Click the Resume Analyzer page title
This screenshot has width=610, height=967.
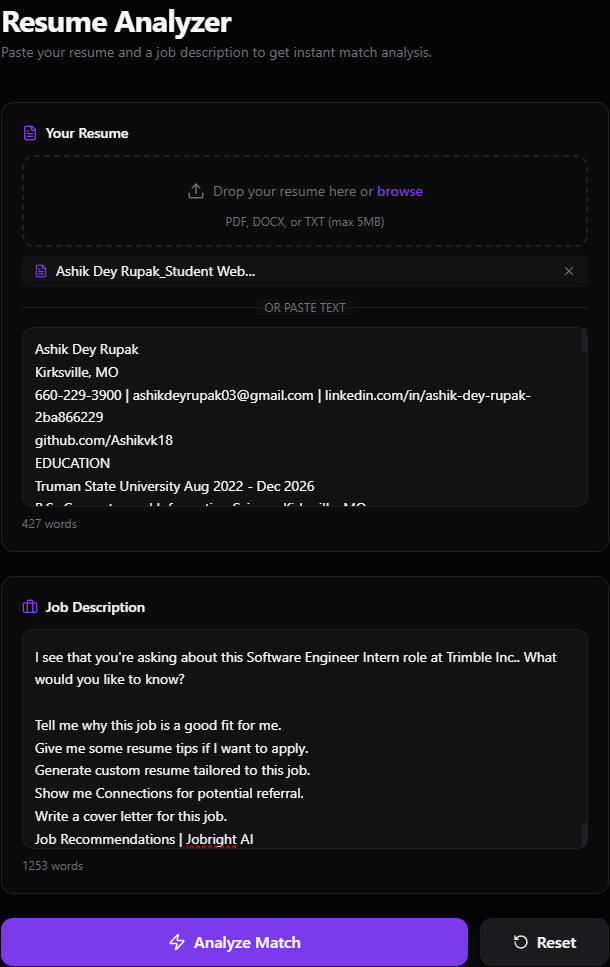click(x=117, y=22)
